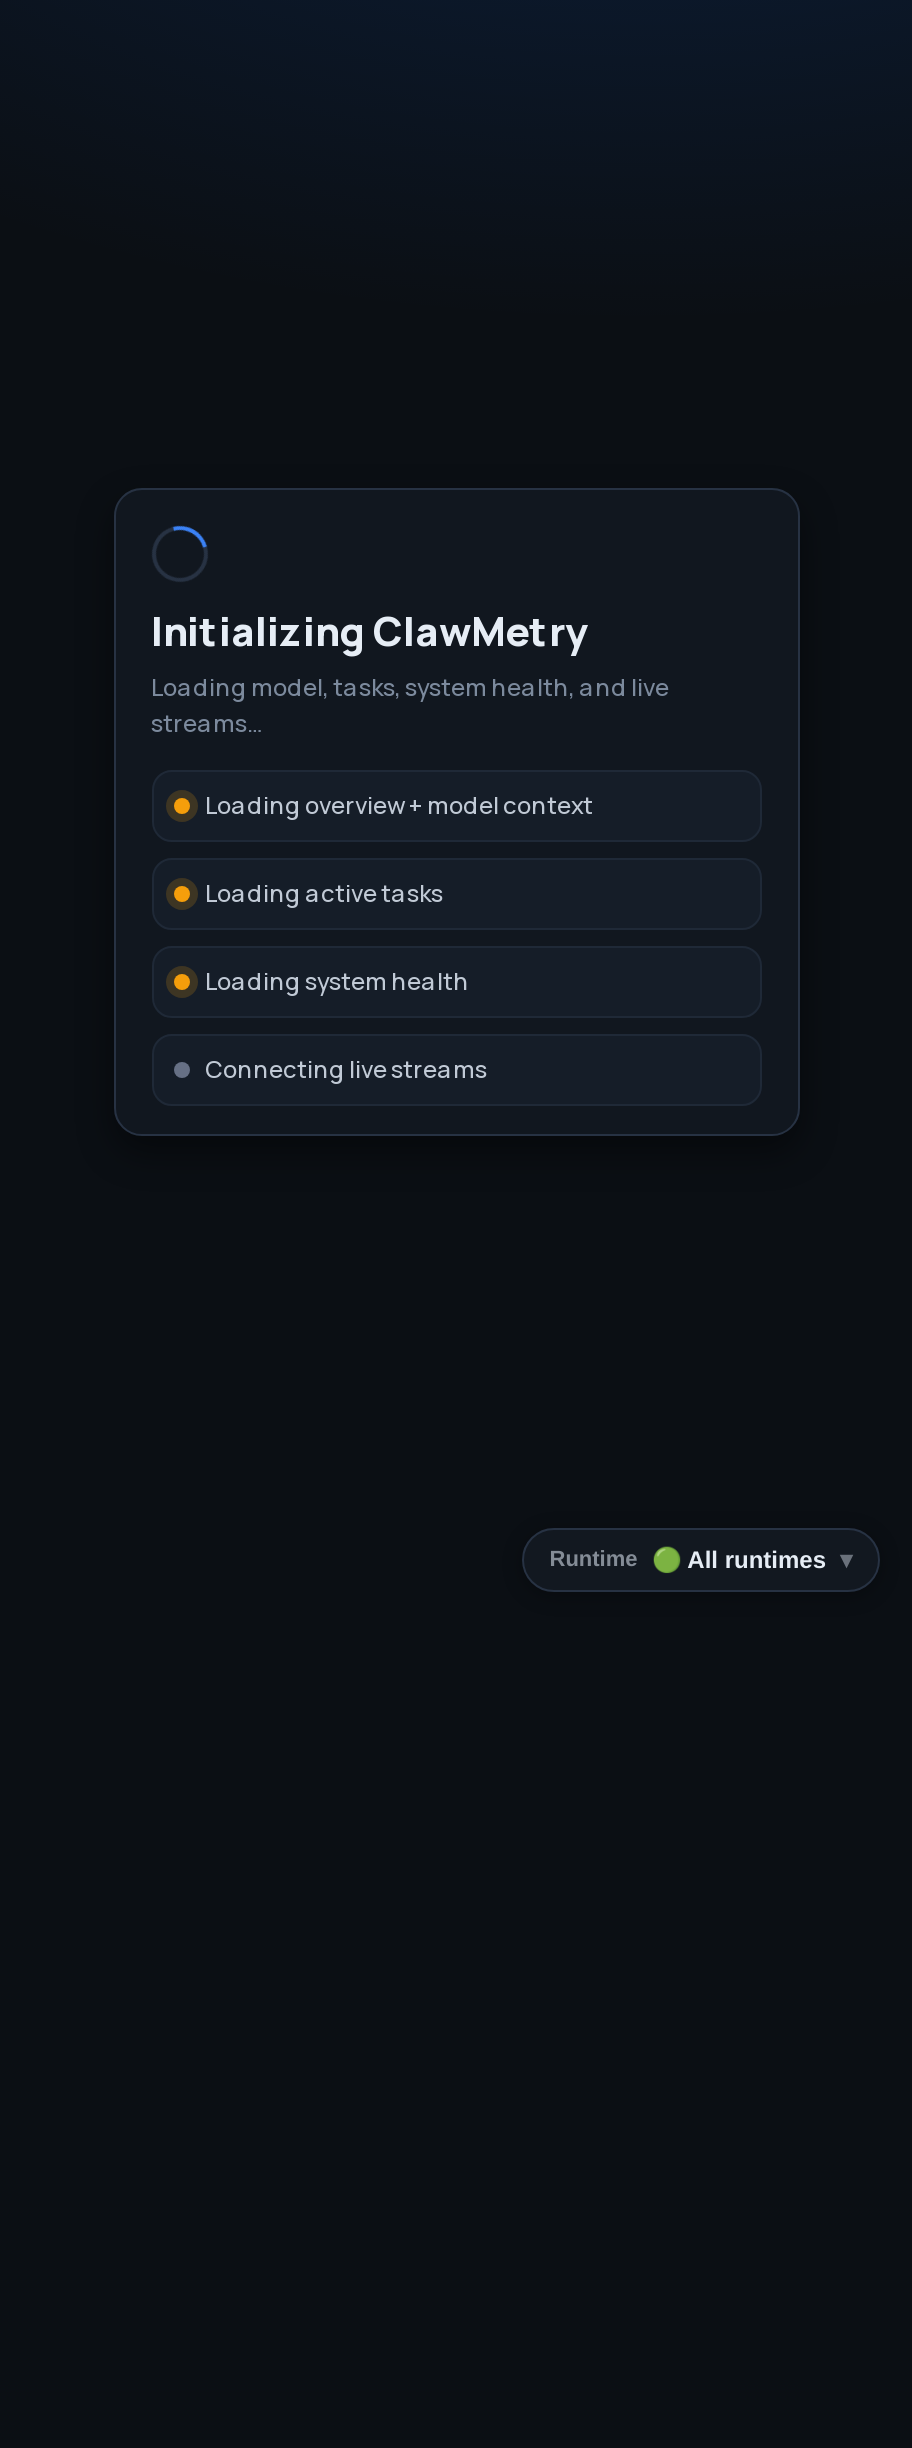This screenshot has width=912, height=2448.
Task: Click the green circle runtime status icon
Action: [x=667, y=1560]
